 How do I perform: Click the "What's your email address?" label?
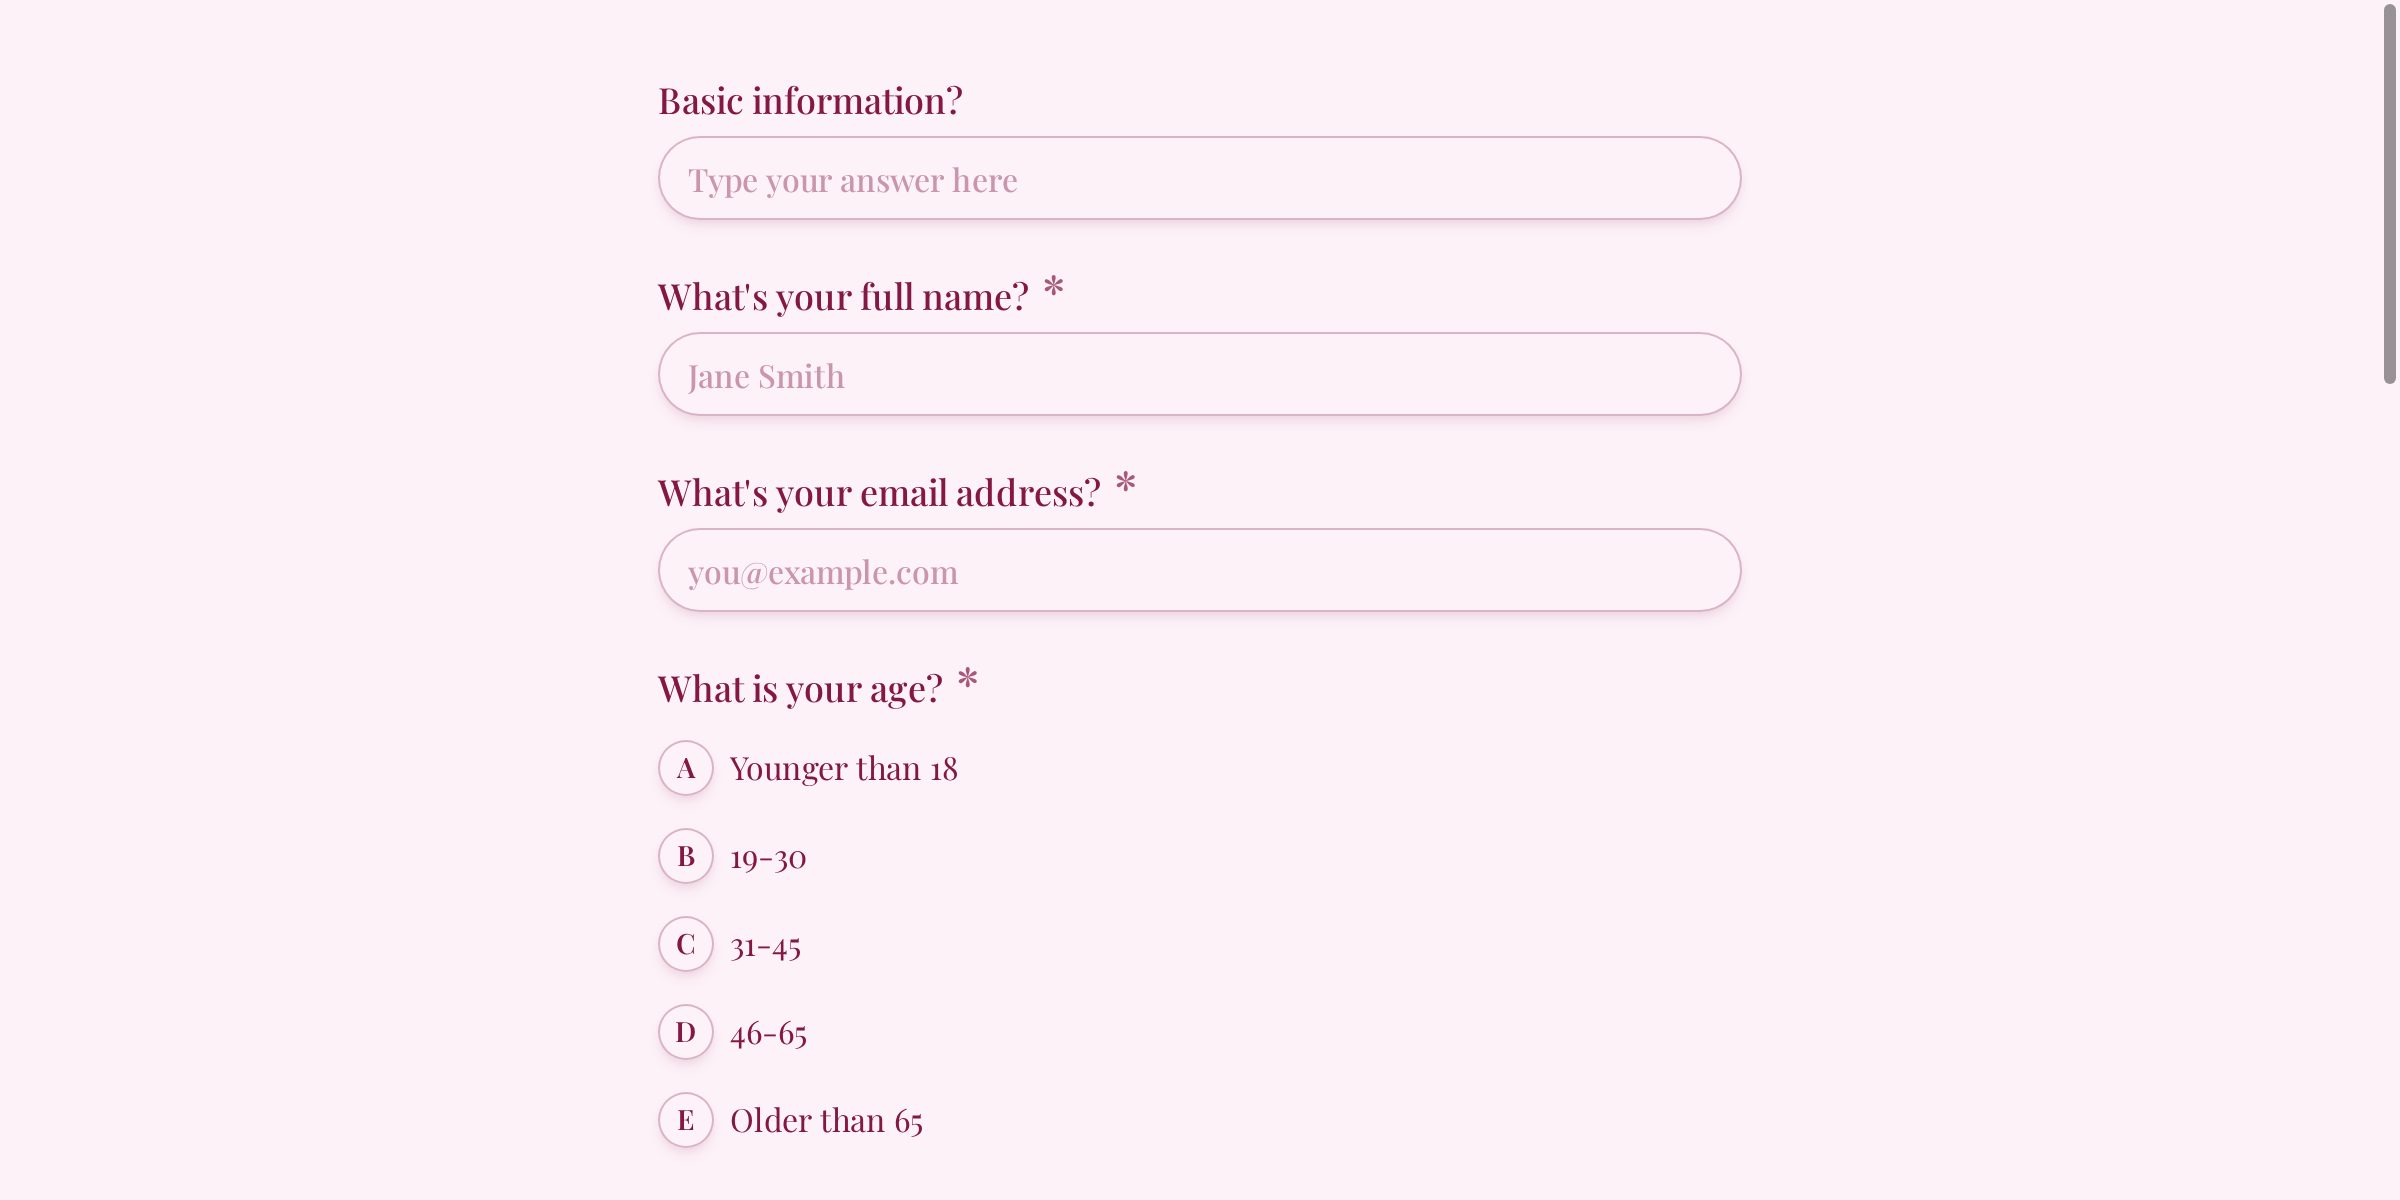point(879,493)
